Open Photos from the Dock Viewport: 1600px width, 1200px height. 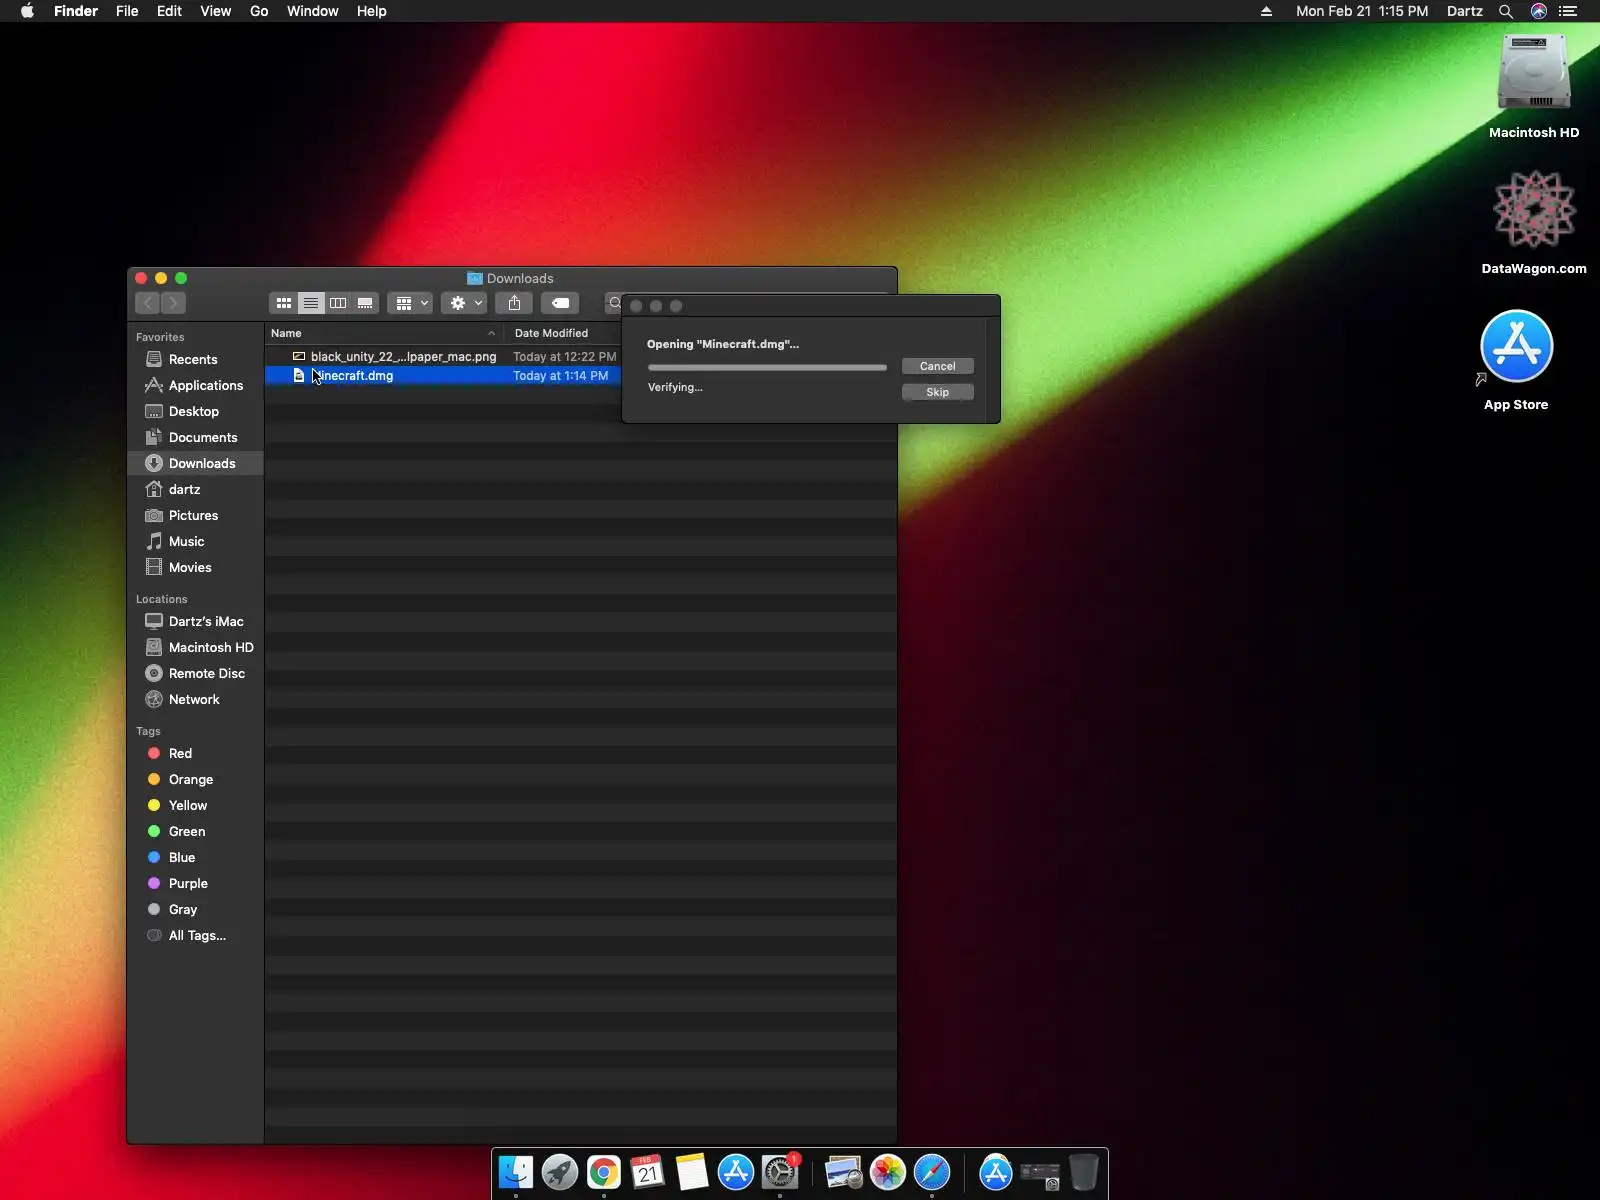(888, 1172)
